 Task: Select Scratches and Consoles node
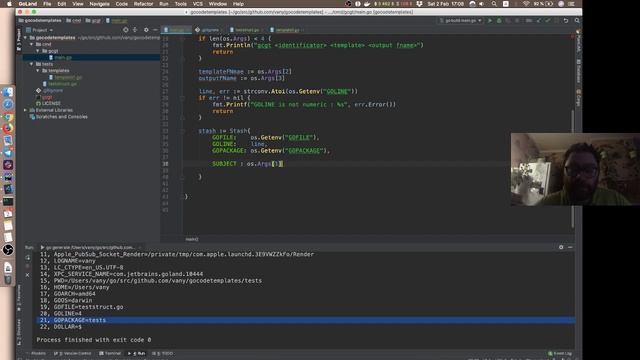pyautogui.click(x=62, y=117)
